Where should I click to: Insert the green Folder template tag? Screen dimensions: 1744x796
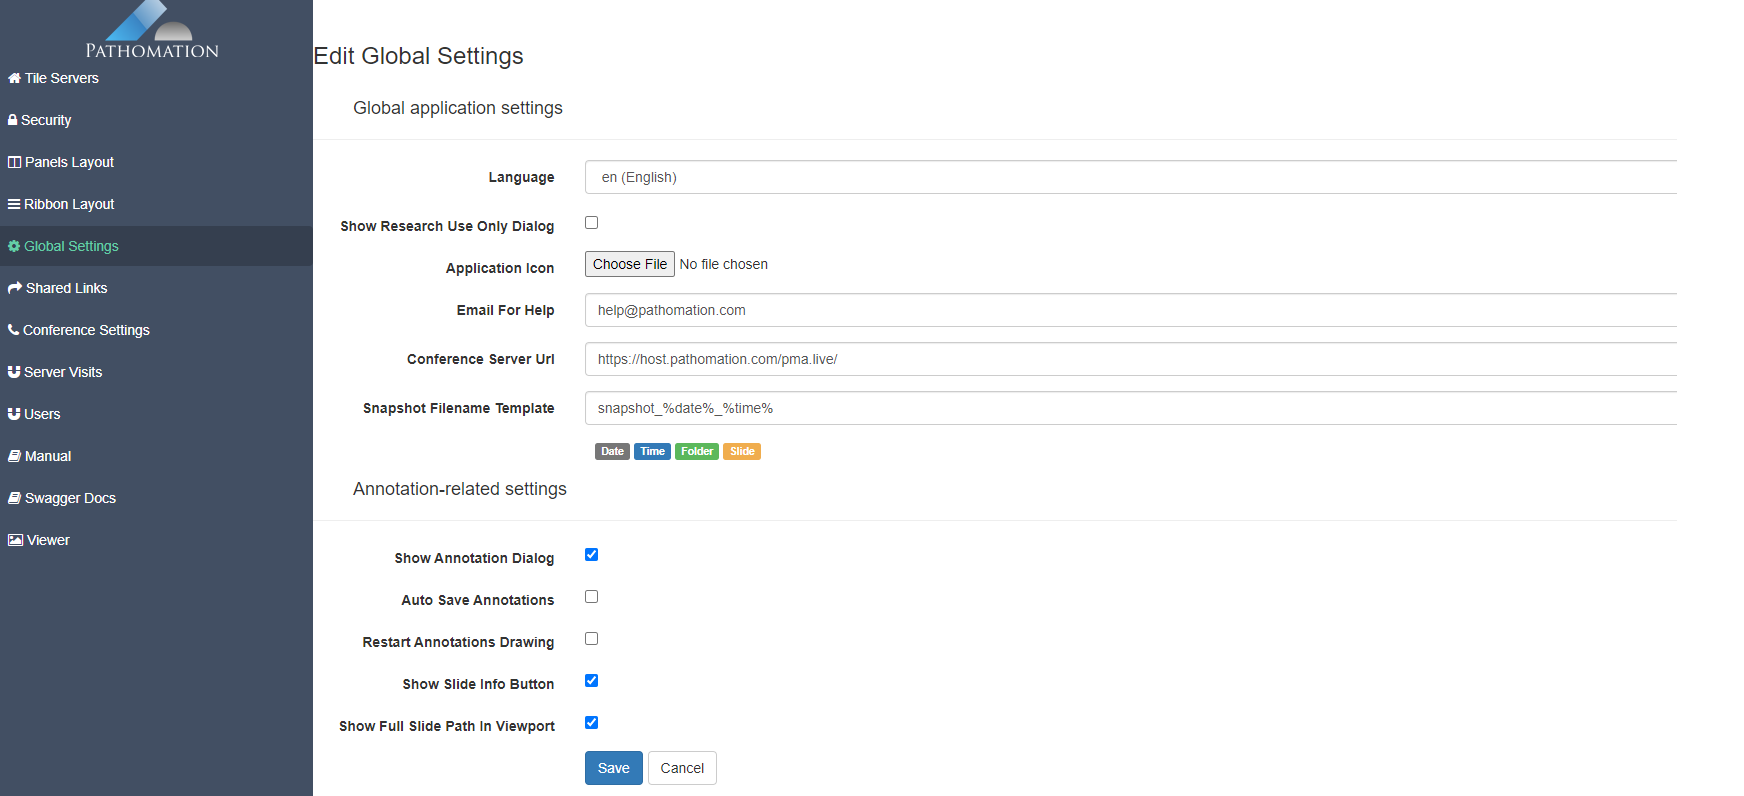click(x=696, y=452)
